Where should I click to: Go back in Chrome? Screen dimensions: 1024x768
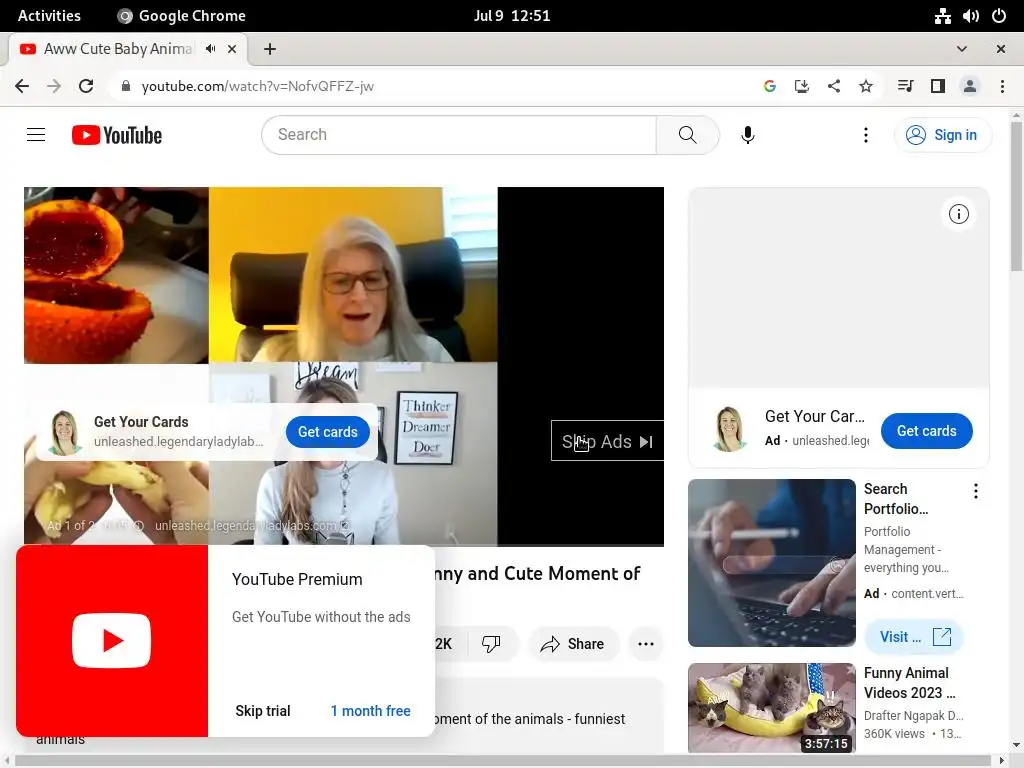[22, 86]
